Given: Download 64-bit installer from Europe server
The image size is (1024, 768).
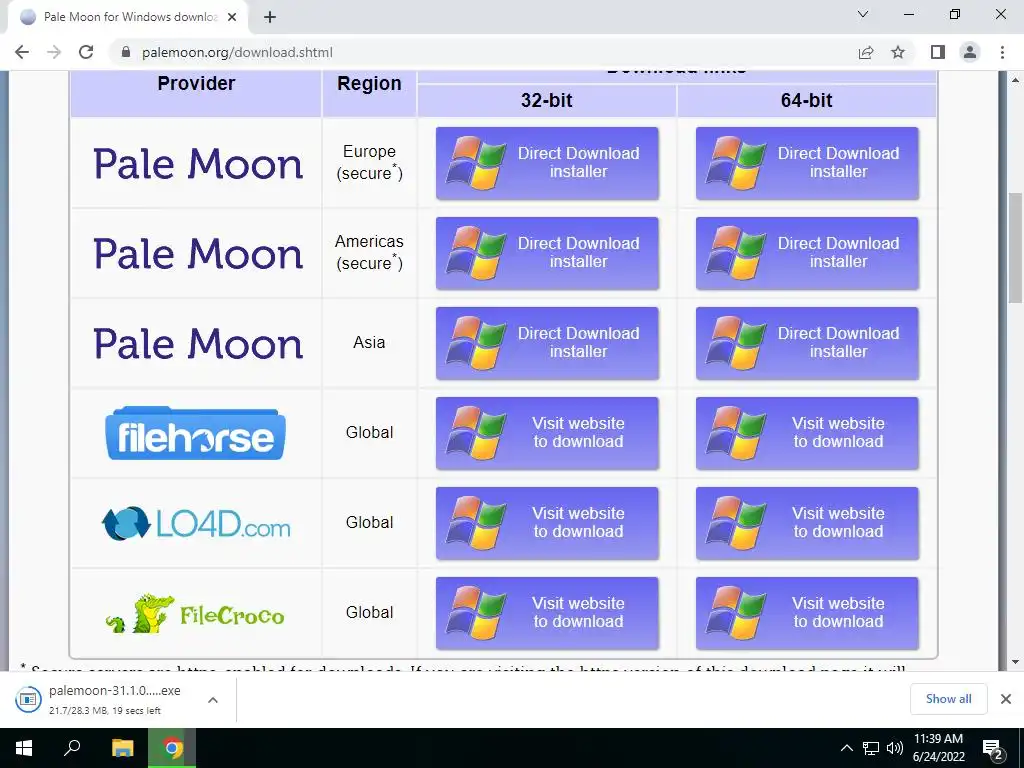Looking at the screenshot, I should 807,163.
